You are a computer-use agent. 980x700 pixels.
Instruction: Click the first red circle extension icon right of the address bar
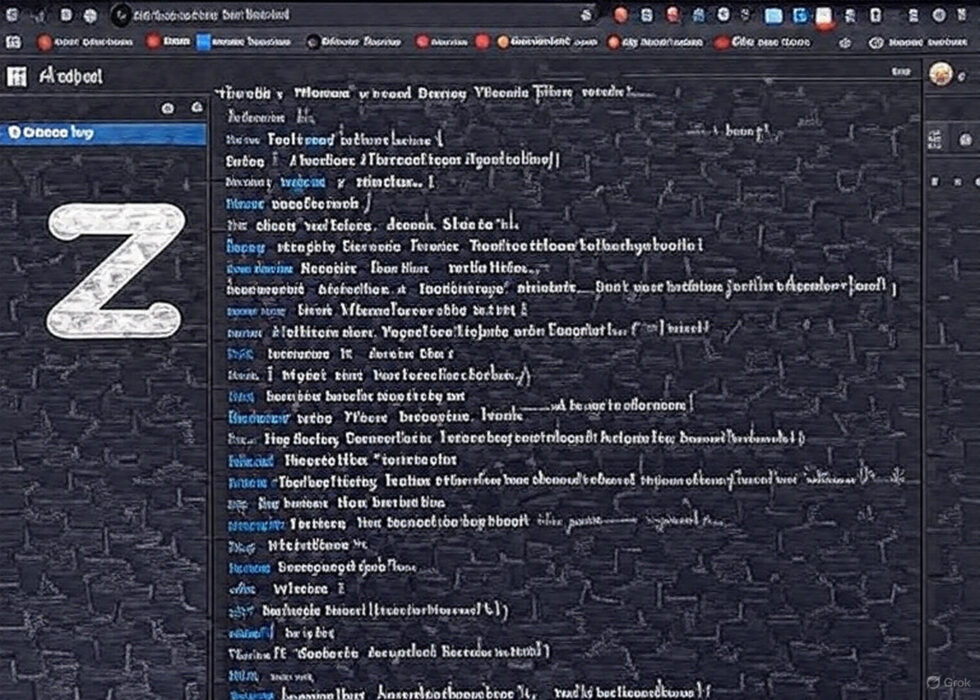(x=620, y=15)
